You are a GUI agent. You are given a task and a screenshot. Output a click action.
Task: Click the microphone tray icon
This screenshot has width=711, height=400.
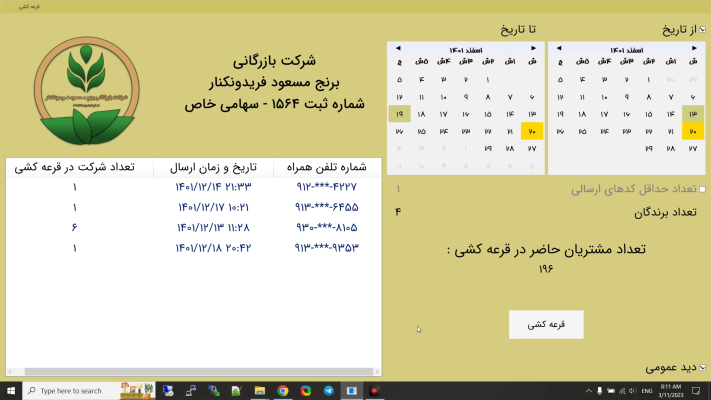click(x=599, y=391)
